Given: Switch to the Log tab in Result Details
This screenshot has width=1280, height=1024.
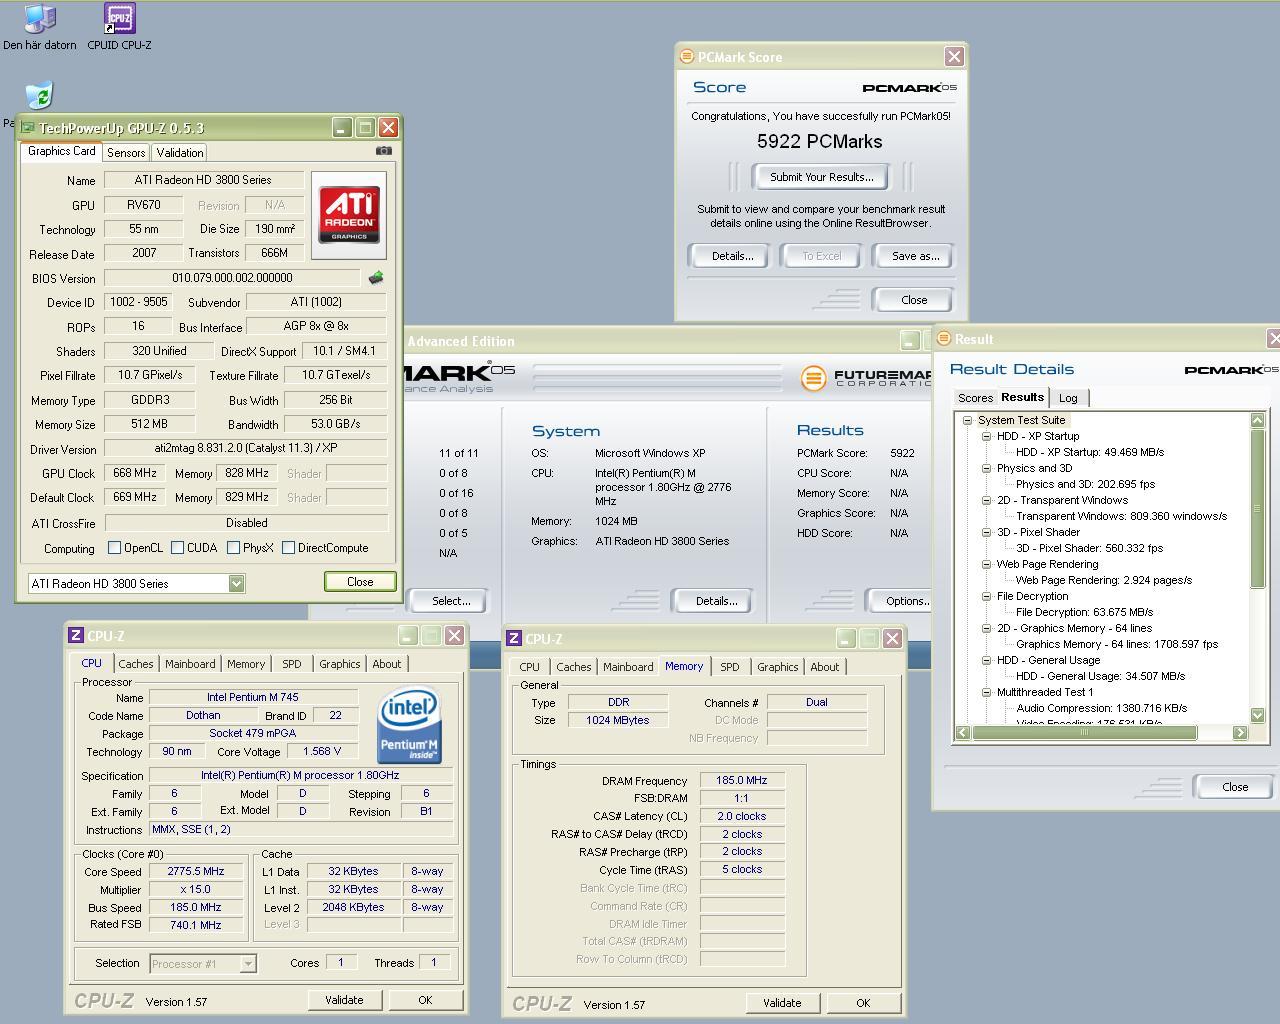Looking at the screenshot, I should [x=1068, y=398].
